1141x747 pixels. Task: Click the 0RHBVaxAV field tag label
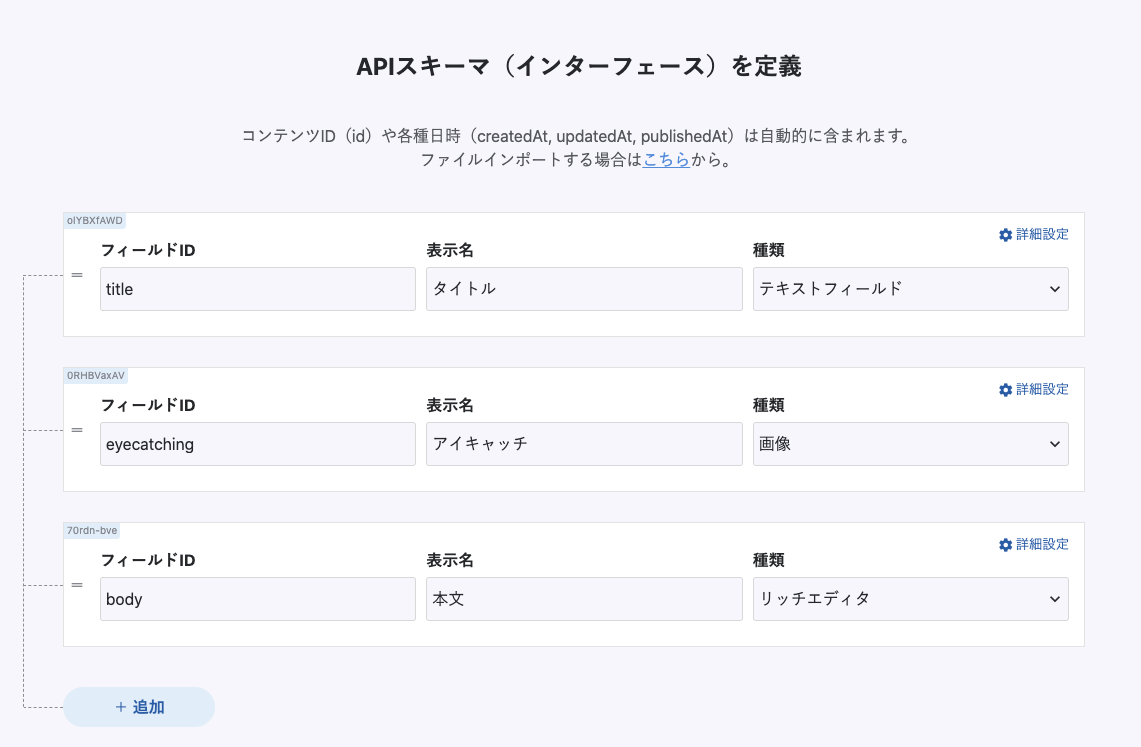(96, 375)
